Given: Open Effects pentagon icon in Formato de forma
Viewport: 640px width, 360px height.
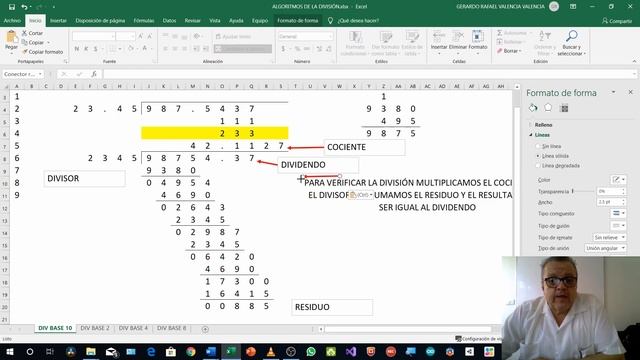Looking at the screenshot, I should tap(548, 108).
